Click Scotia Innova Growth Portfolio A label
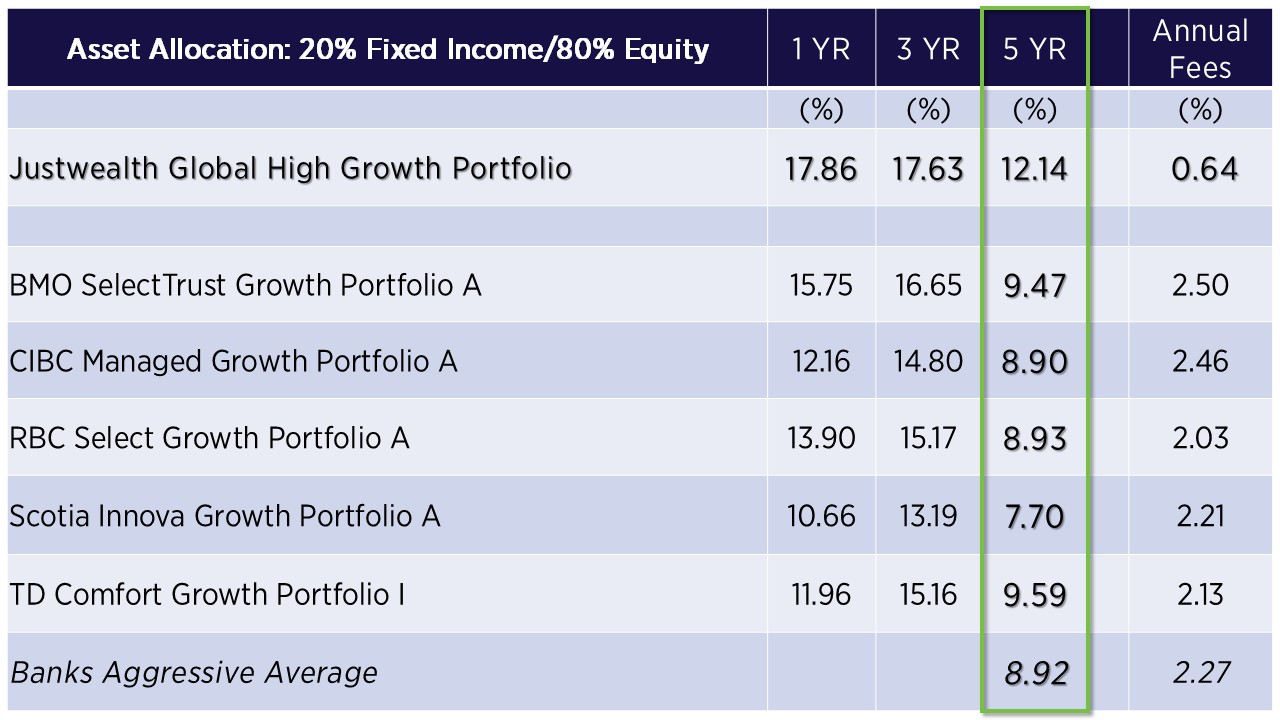 pyautogui.click(x=225, y=516)
